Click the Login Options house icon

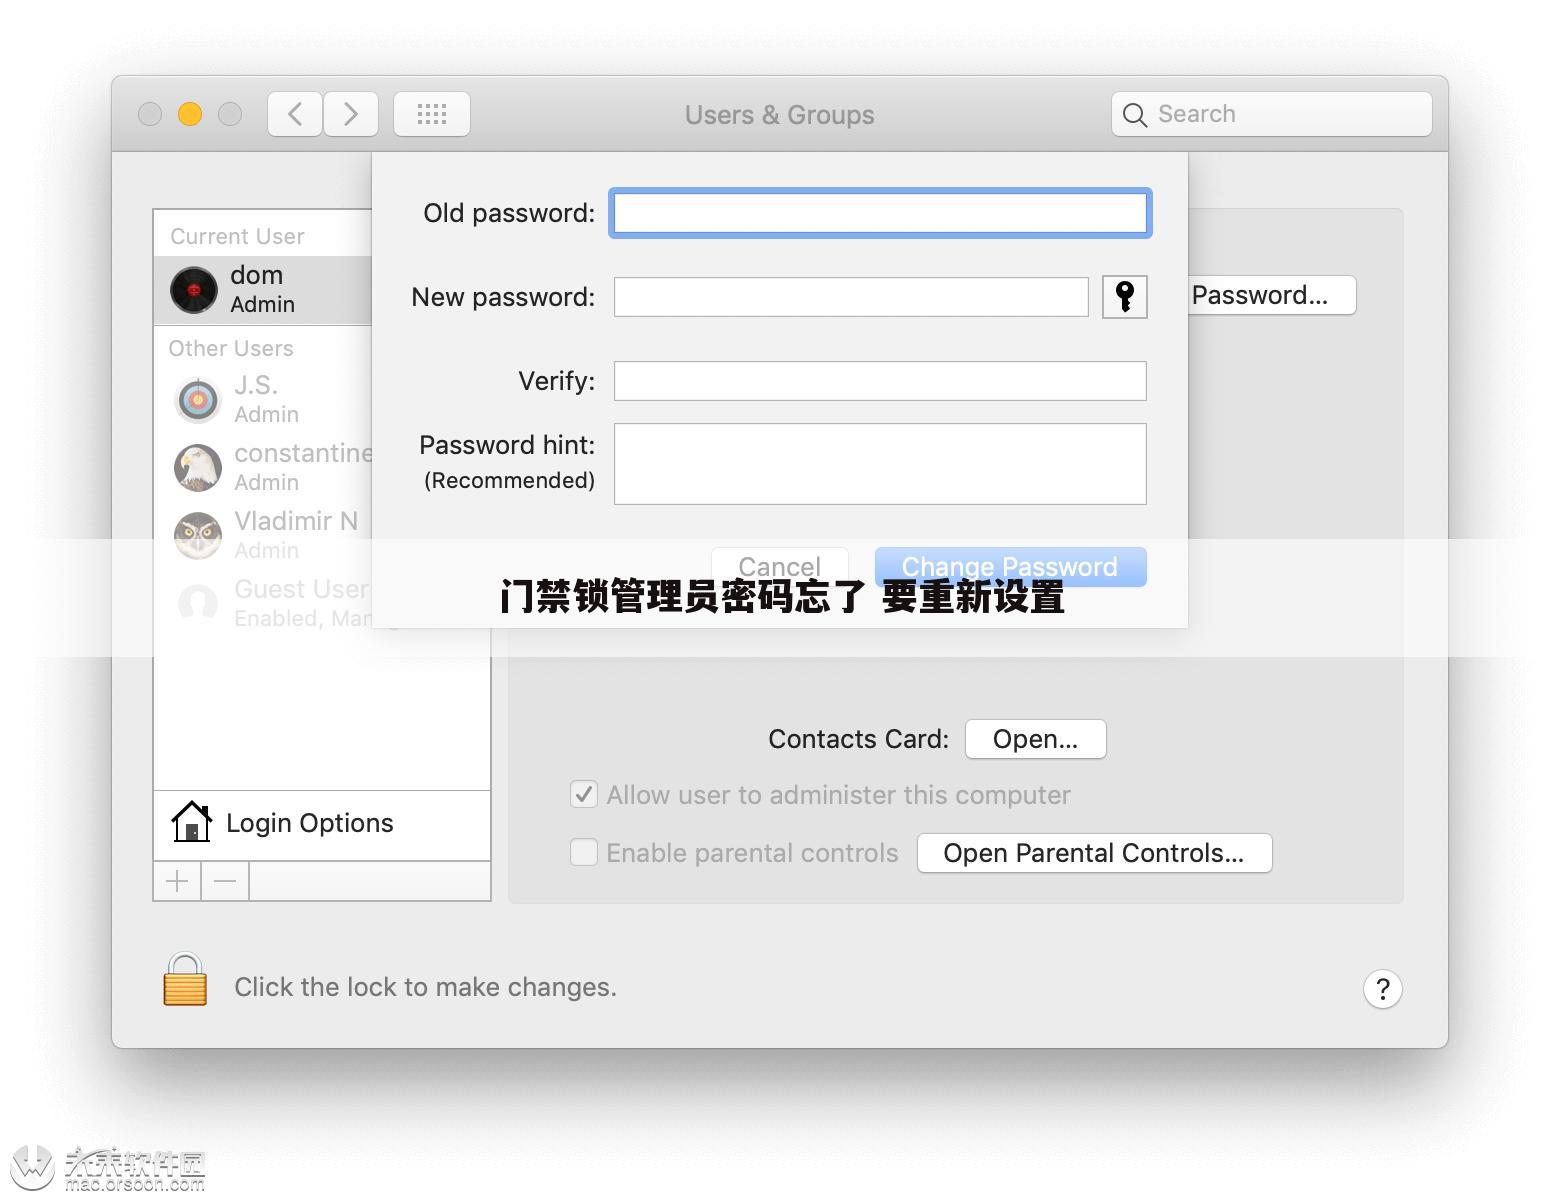pos(191,822)
